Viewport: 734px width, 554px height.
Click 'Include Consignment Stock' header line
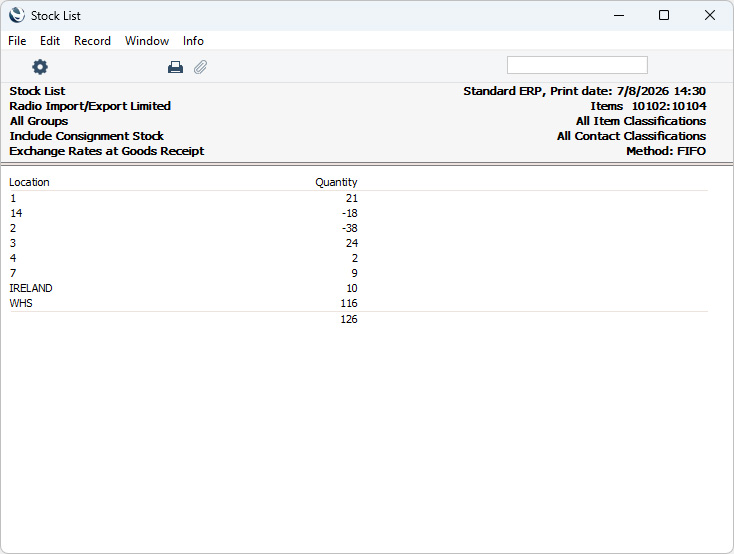click(87, 136)
